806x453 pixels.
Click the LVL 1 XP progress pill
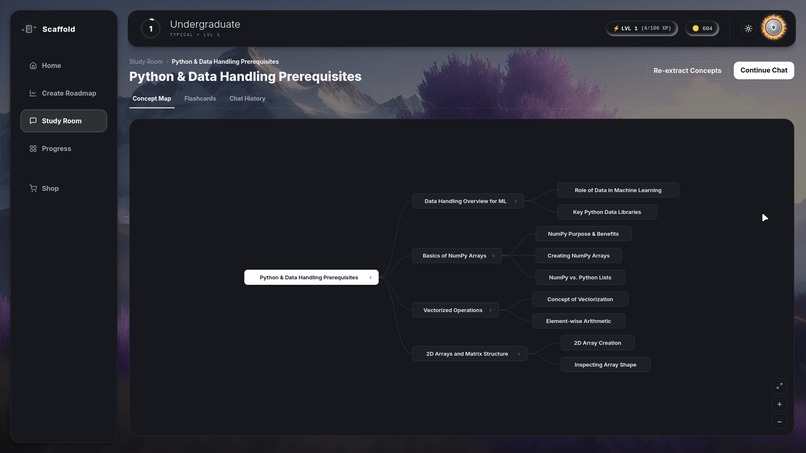pyautogui.click(x=642, y=28)
